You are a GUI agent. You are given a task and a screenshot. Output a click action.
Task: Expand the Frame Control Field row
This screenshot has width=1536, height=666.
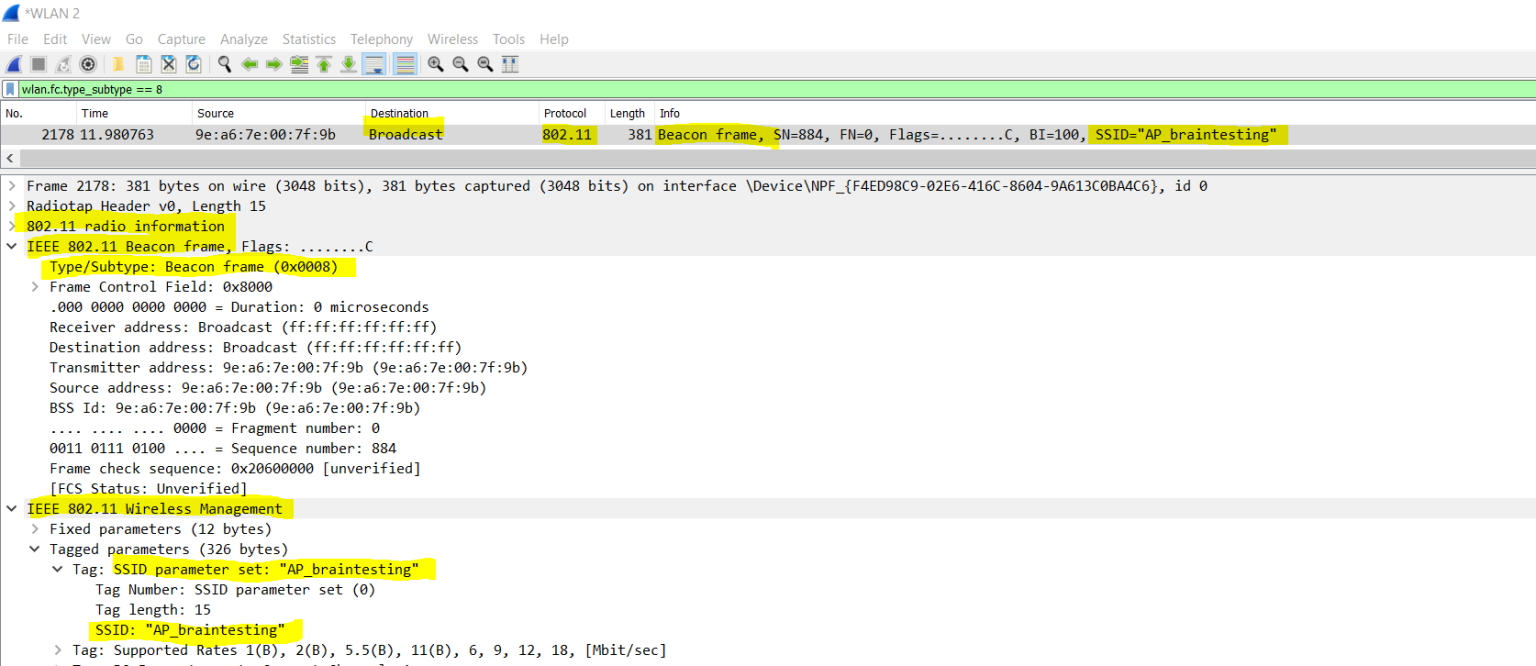[x=35, y=287]
